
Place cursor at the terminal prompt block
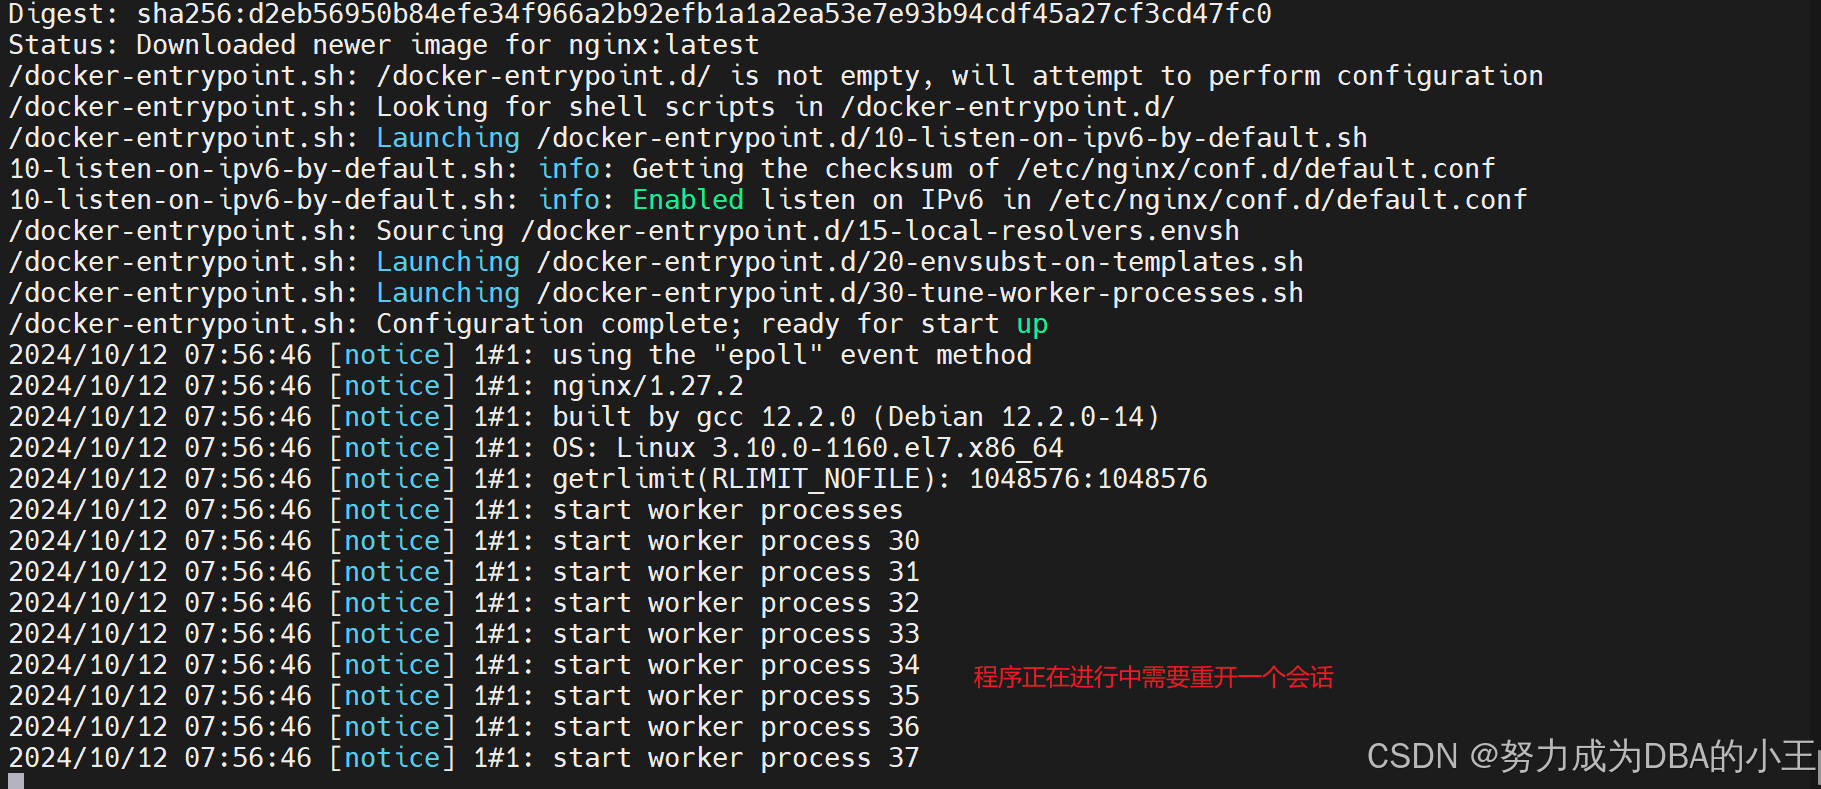coord(16,781)
